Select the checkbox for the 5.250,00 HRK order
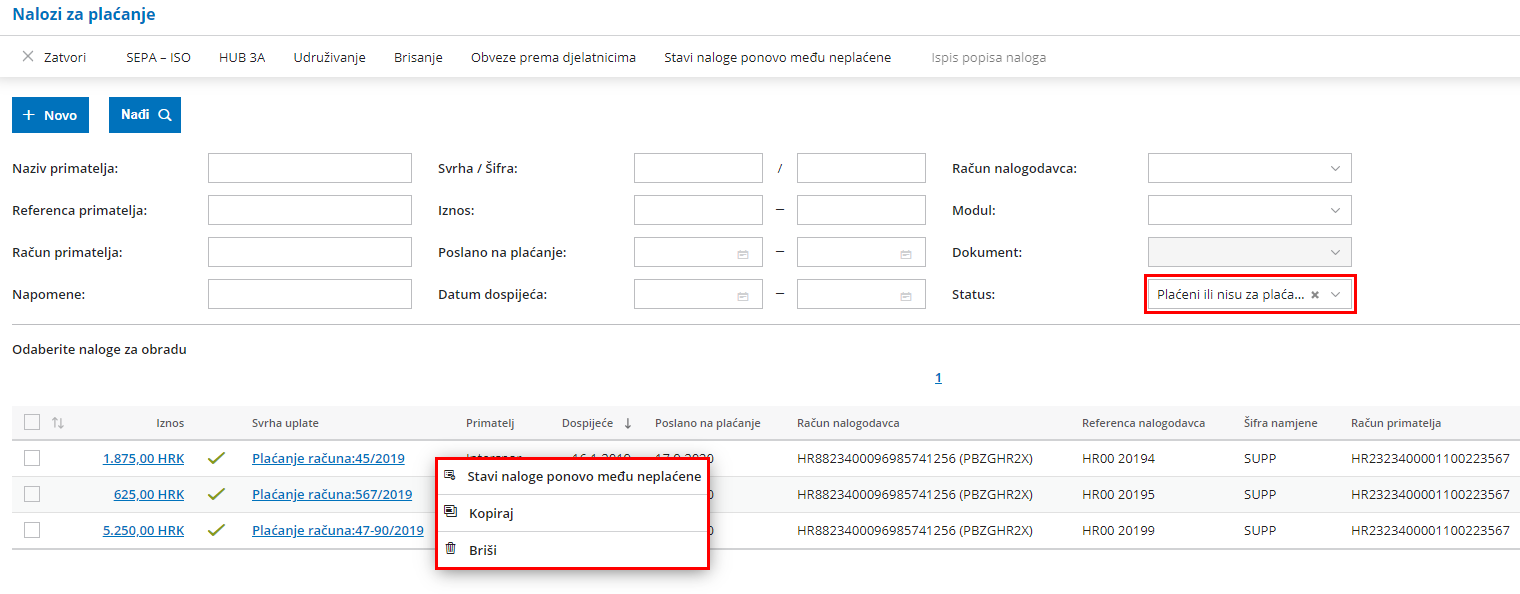This screenshot has height=594, width=1520. point(31,530)
